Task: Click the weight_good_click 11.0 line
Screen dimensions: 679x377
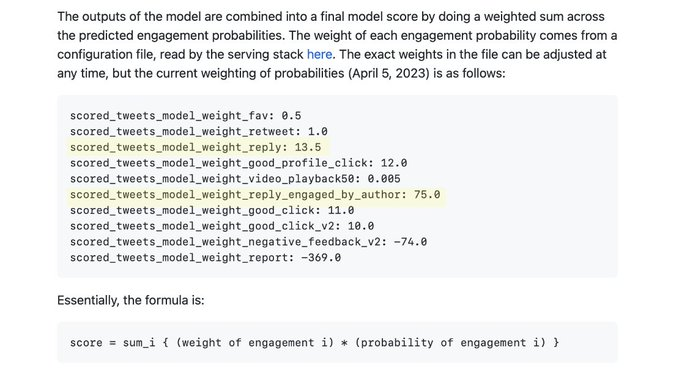Action: pos(212,210)
